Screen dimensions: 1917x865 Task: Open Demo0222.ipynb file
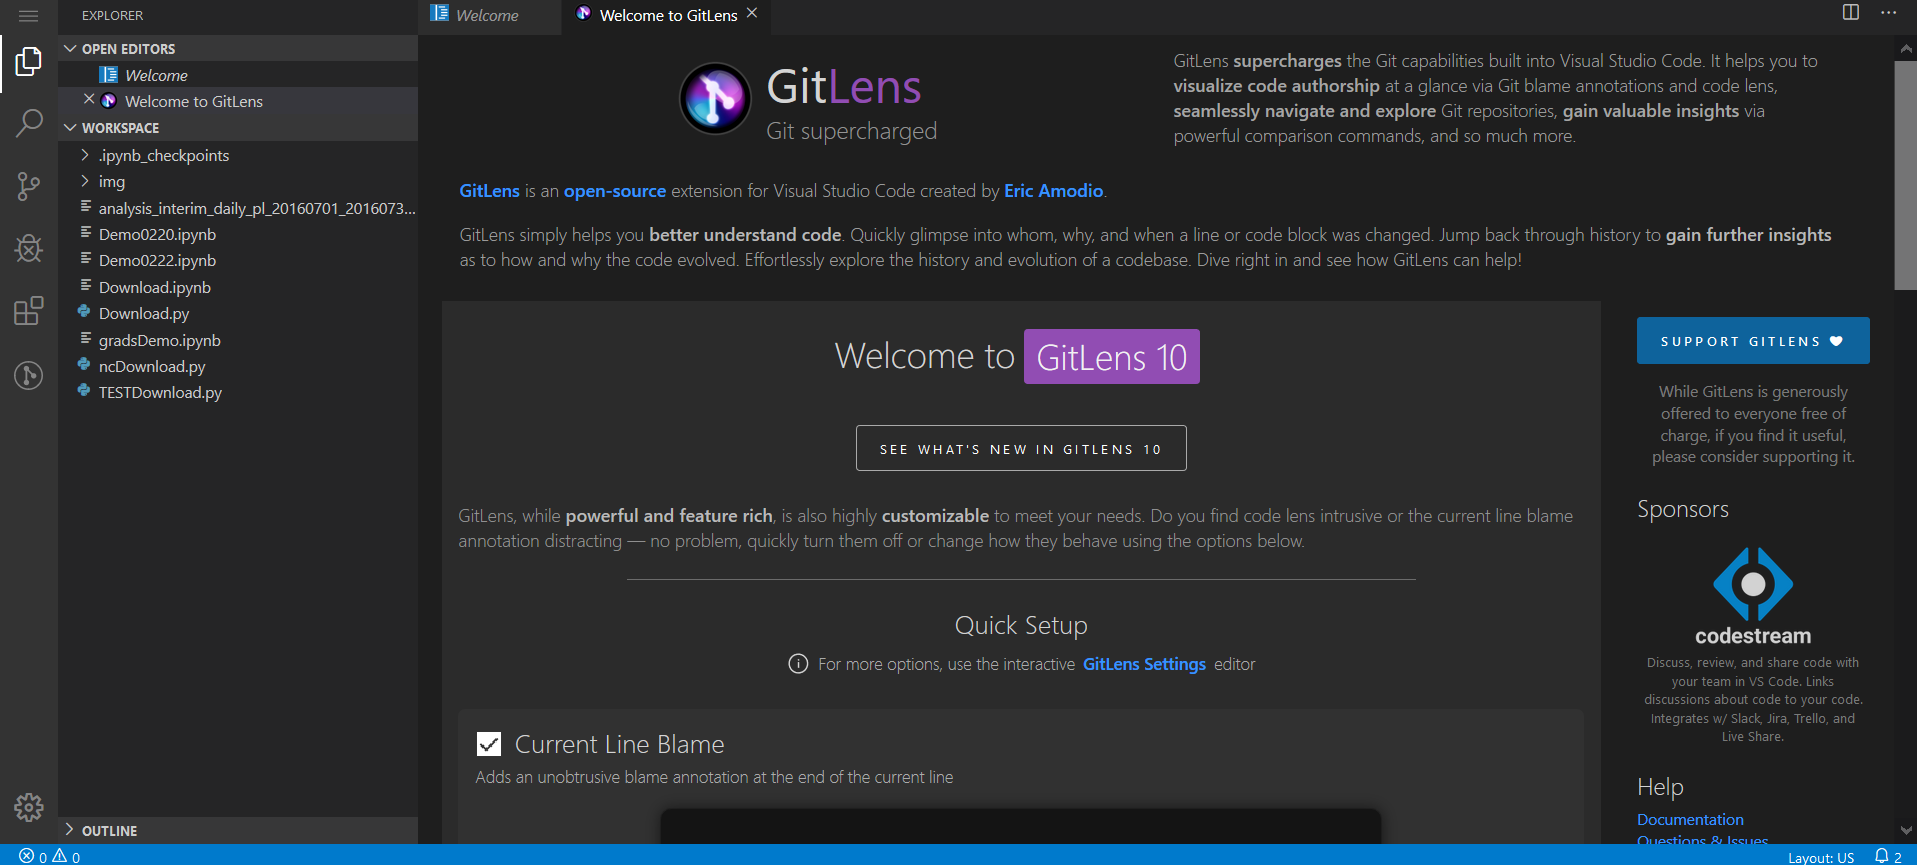[238, 260]
